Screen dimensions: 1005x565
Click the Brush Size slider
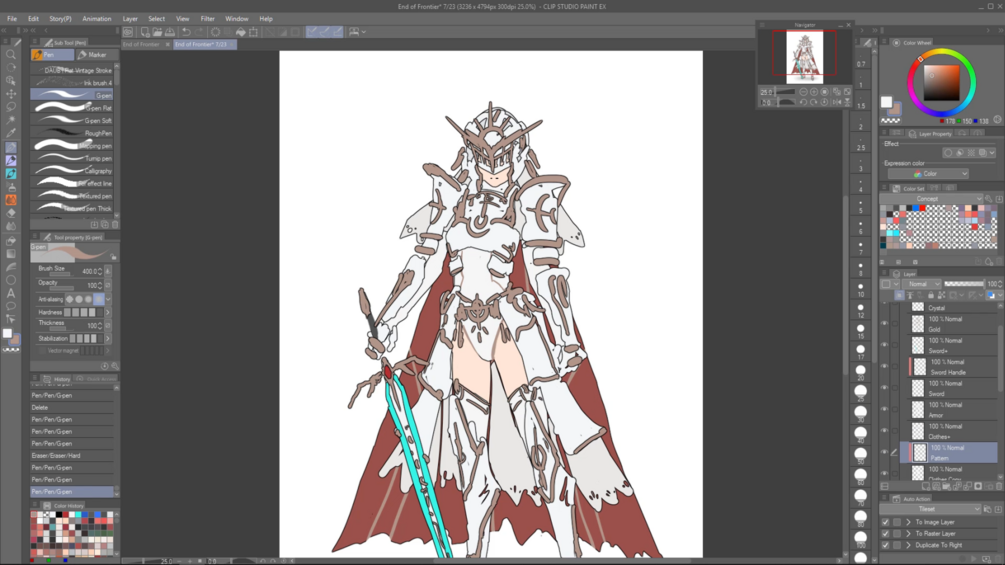click(x=60, y=274)
